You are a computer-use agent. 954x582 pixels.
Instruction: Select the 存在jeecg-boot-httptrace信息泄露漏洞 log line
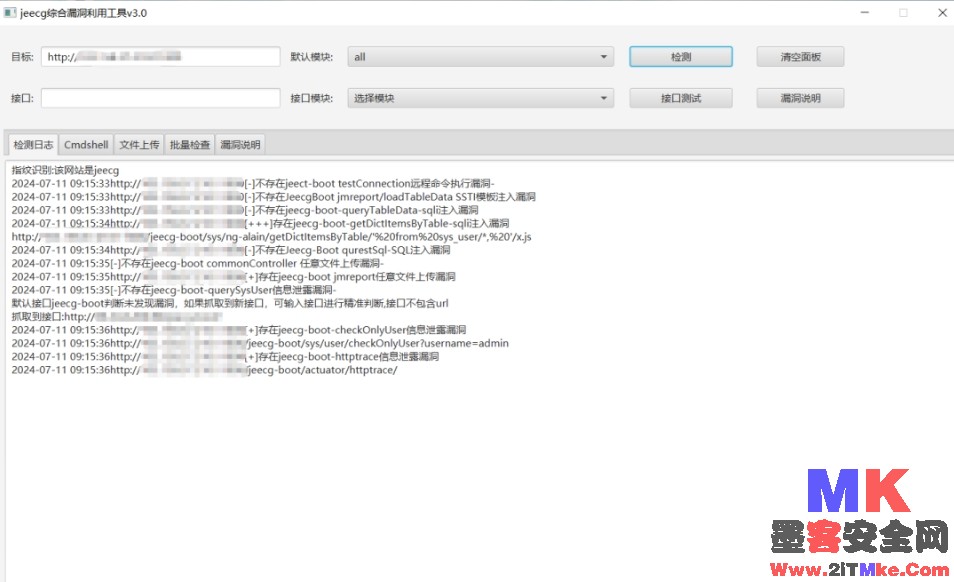(225, 357)
